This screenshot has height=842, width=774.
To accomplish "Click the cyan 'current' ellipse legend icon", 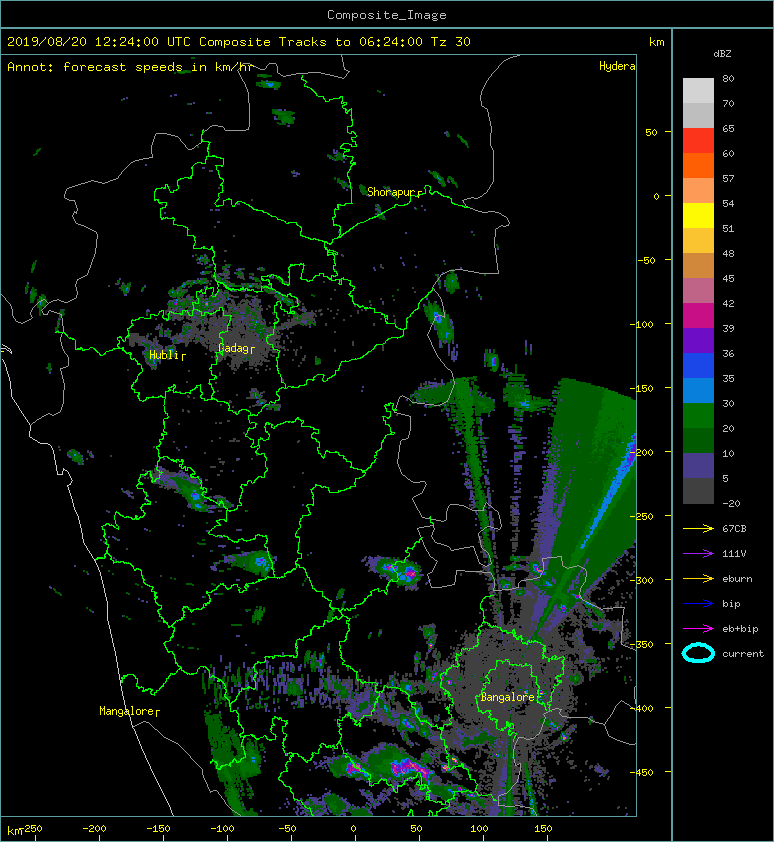I will coord(698,653).
